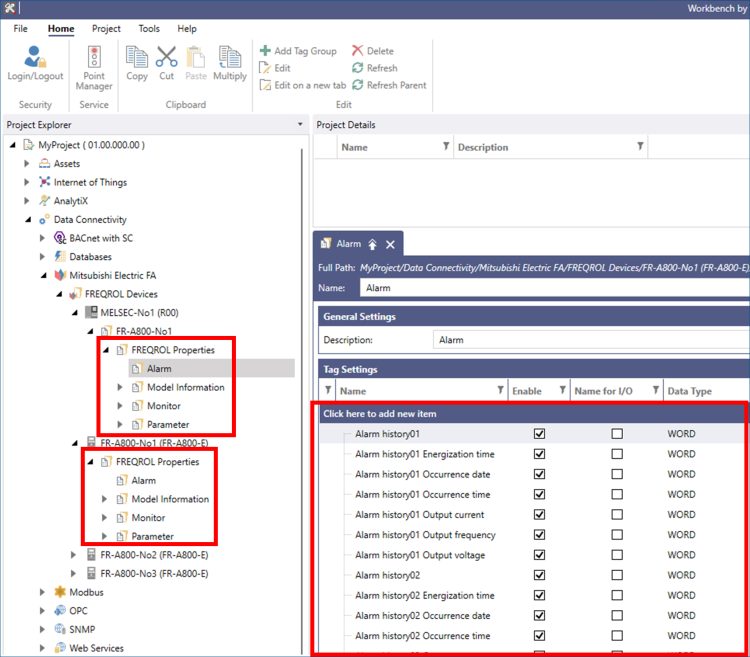The width and height of the screenshot is (750, 657).
Task: Check Name for I/O for Alarm history01 Output current
Action: coord(617,515)
